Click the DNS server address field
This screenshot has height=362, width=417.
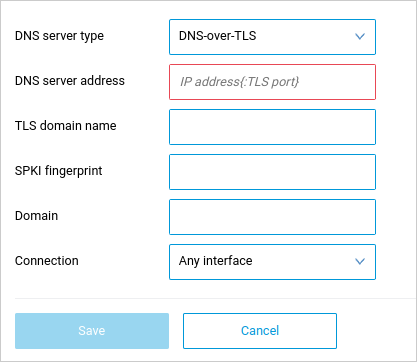click(272, 82)
